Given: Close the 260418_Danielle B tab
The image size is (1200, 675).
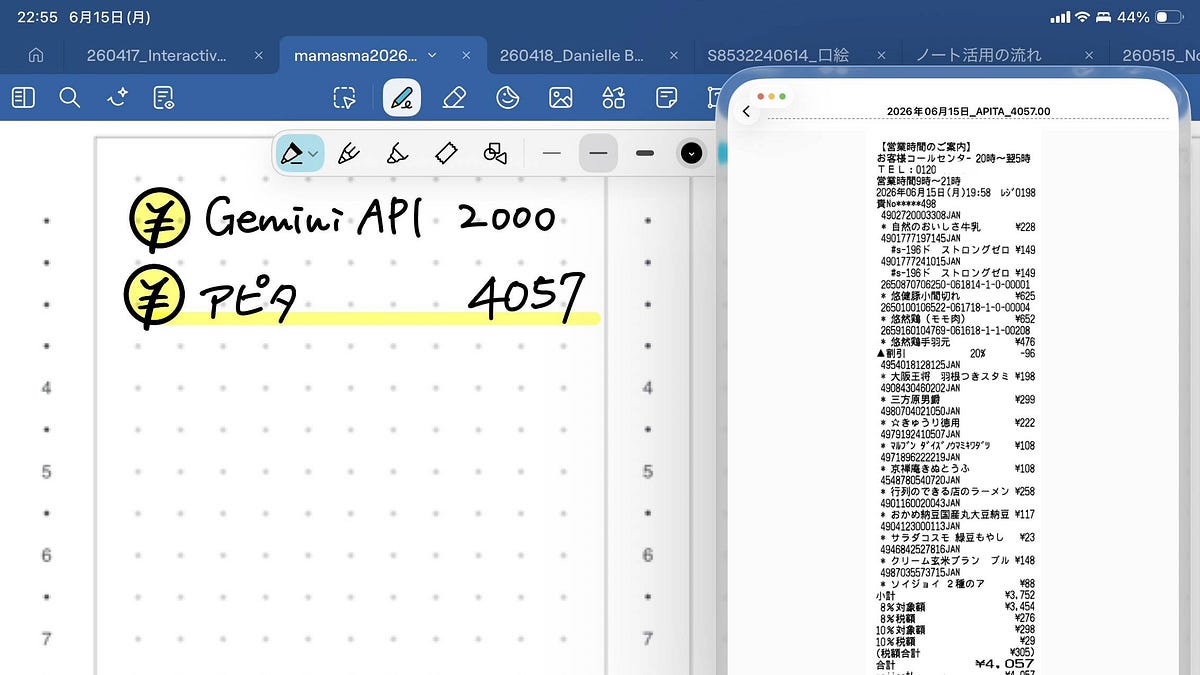Looking at the screenshot, I should coord(674,56).
